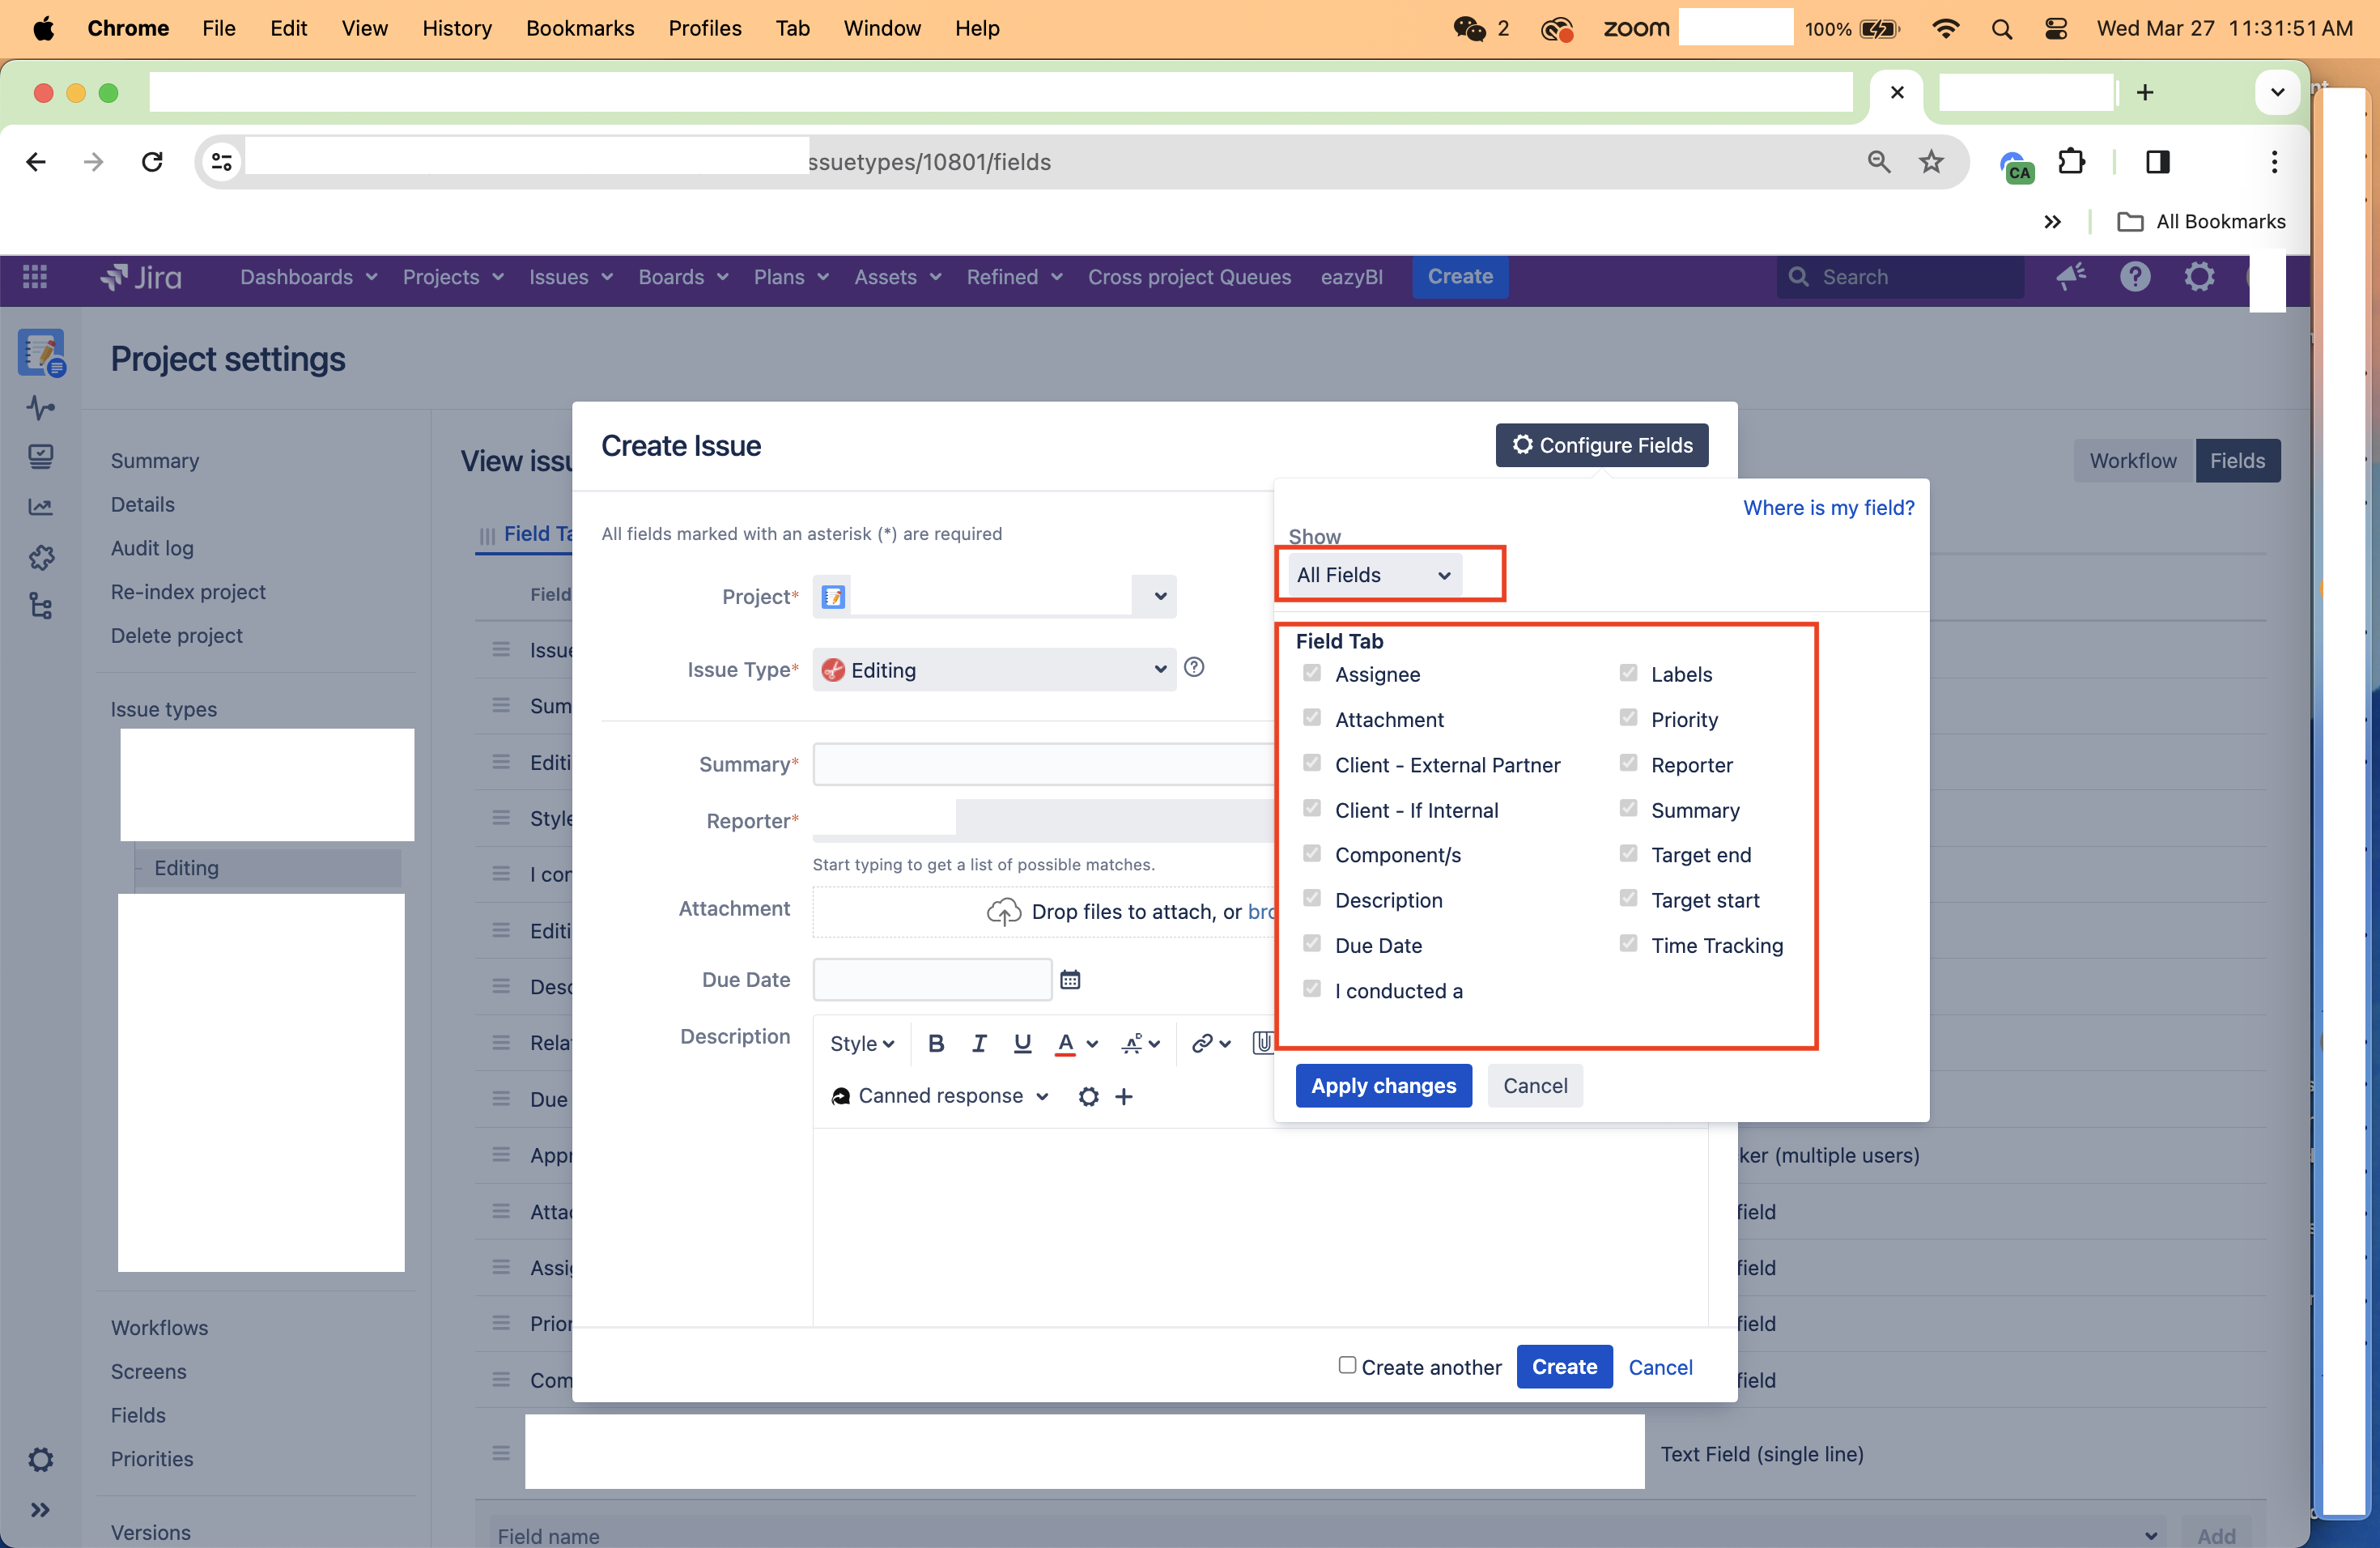Viewport: 2380px width, 1548px height.
Task: Open the Where is my field? link
Action: 1828,508
